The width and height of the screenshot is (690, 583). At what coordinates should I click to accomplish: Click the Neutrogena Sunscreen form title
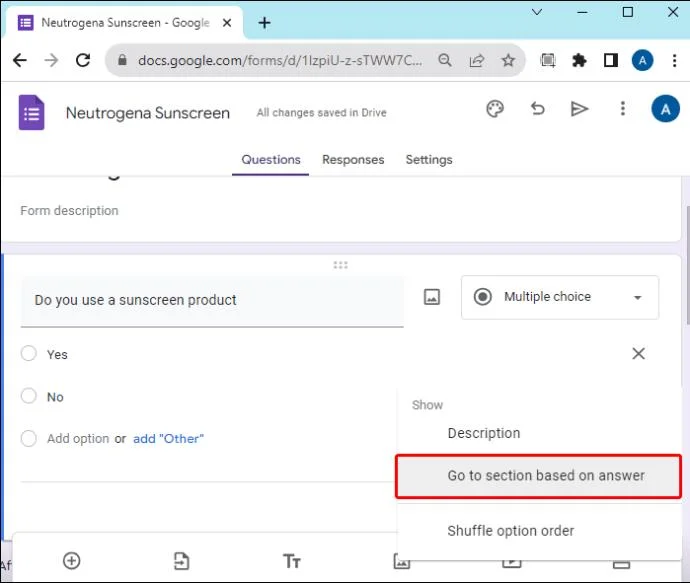click(x=148, y=113)
